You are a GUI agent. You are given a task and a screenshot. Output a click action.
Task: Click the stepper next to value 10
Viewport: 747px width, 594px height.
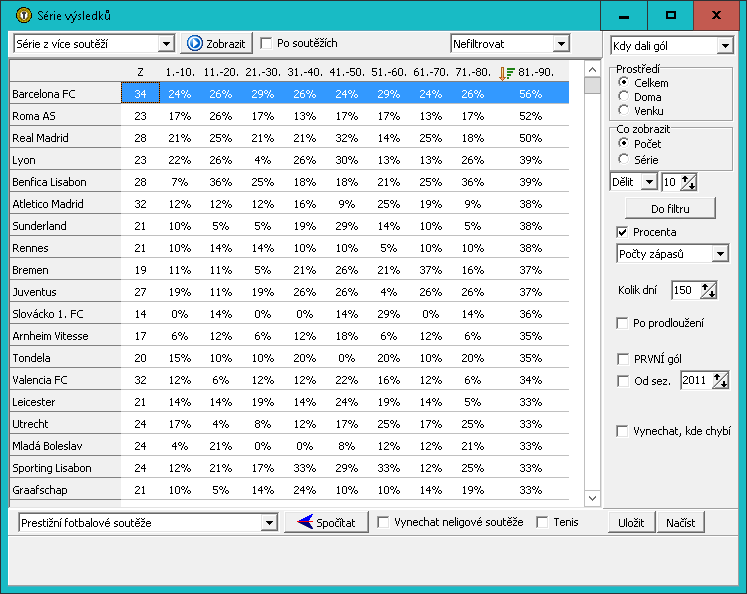(688, 182)
